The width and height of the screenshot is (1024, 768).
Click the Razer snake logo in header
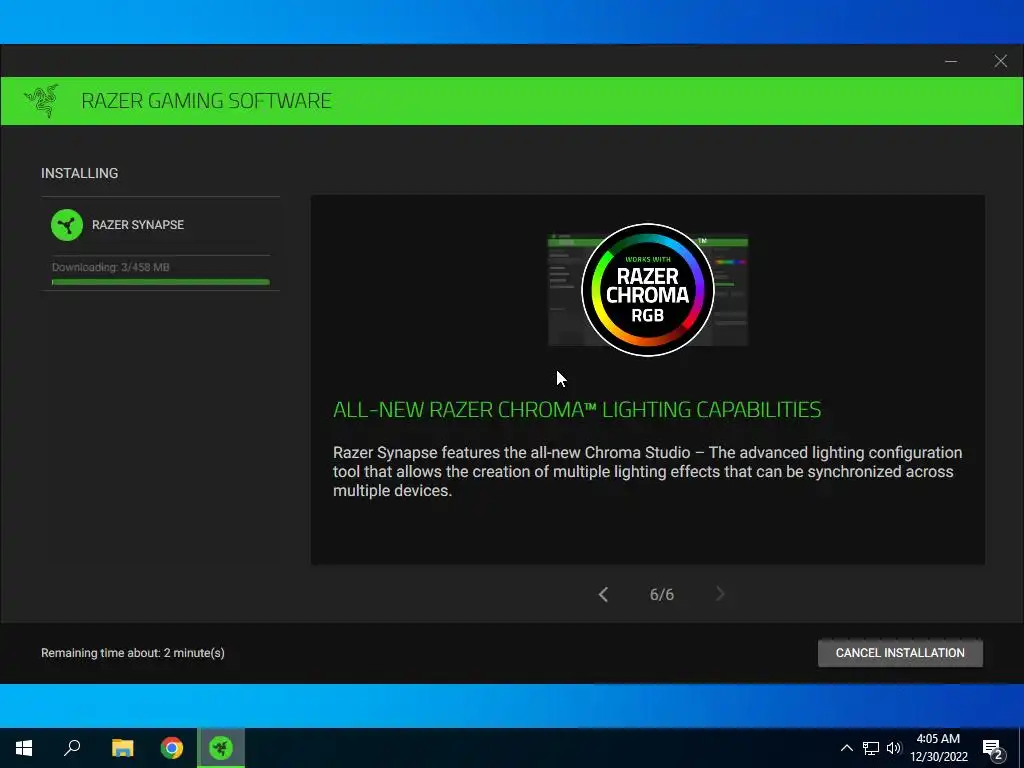(x=42, y=101)
